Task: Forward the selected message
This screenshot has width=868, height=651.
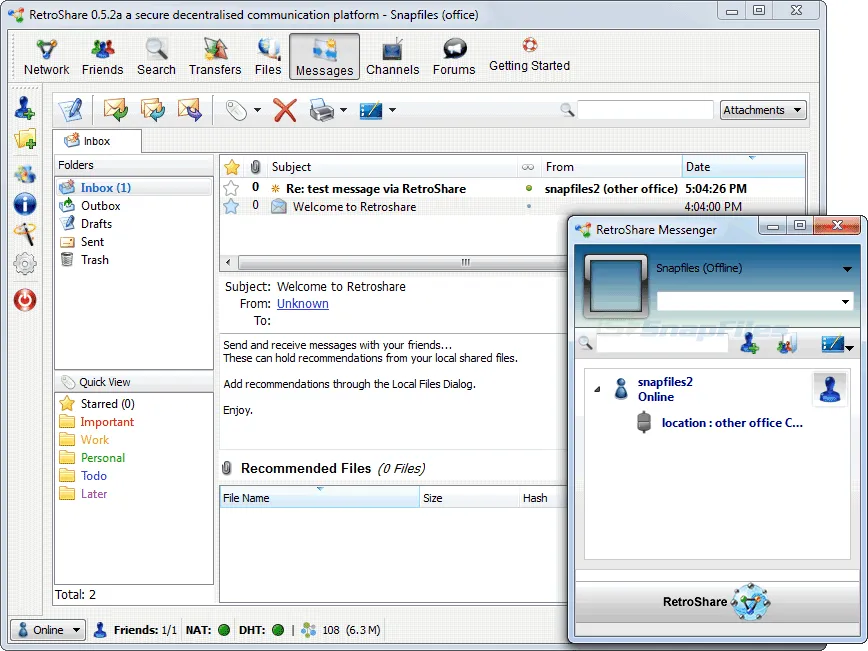Action: click(189, 110)
